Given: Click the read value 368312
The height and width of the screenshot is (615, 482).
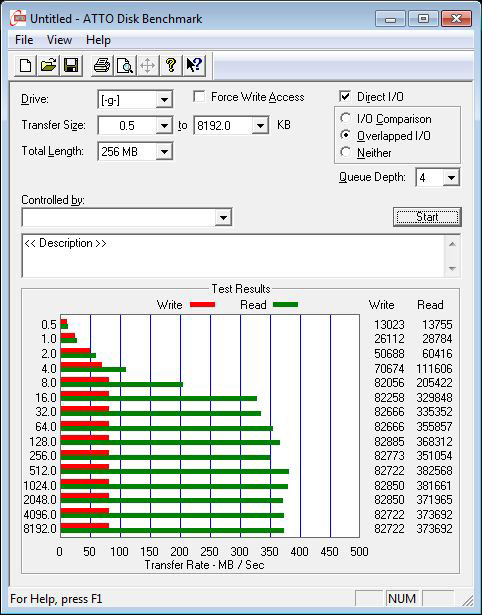Looking at the screenshot, I should click(434, 442).
